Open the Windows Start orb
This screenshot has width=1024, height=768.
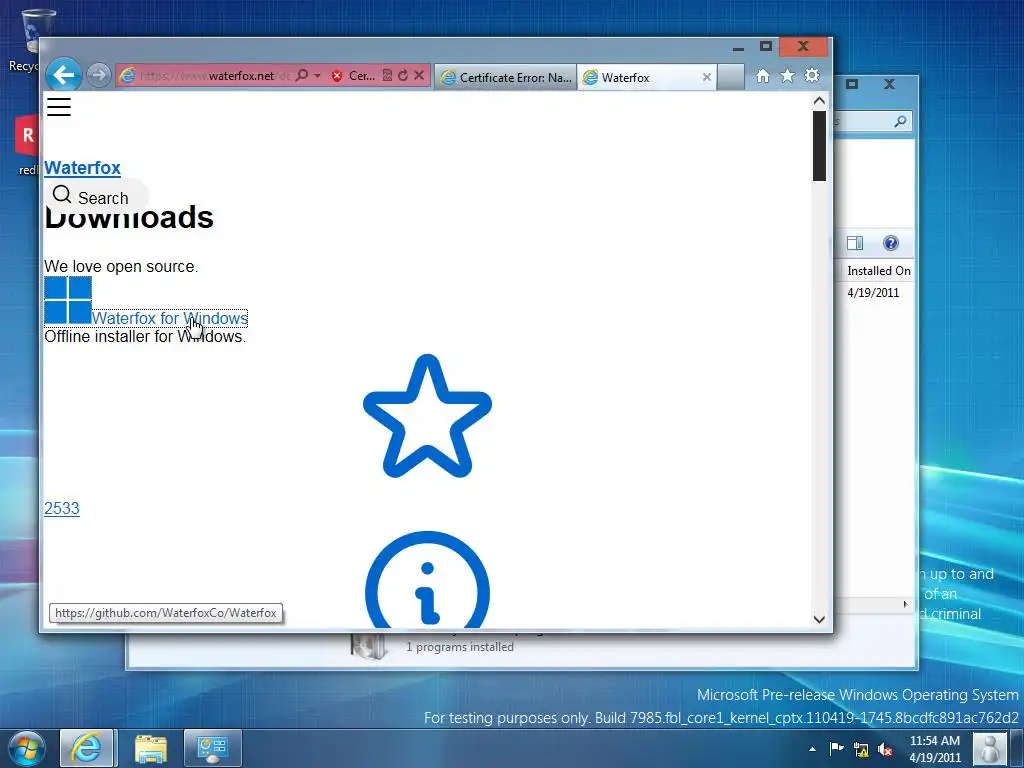coord(27,748)
